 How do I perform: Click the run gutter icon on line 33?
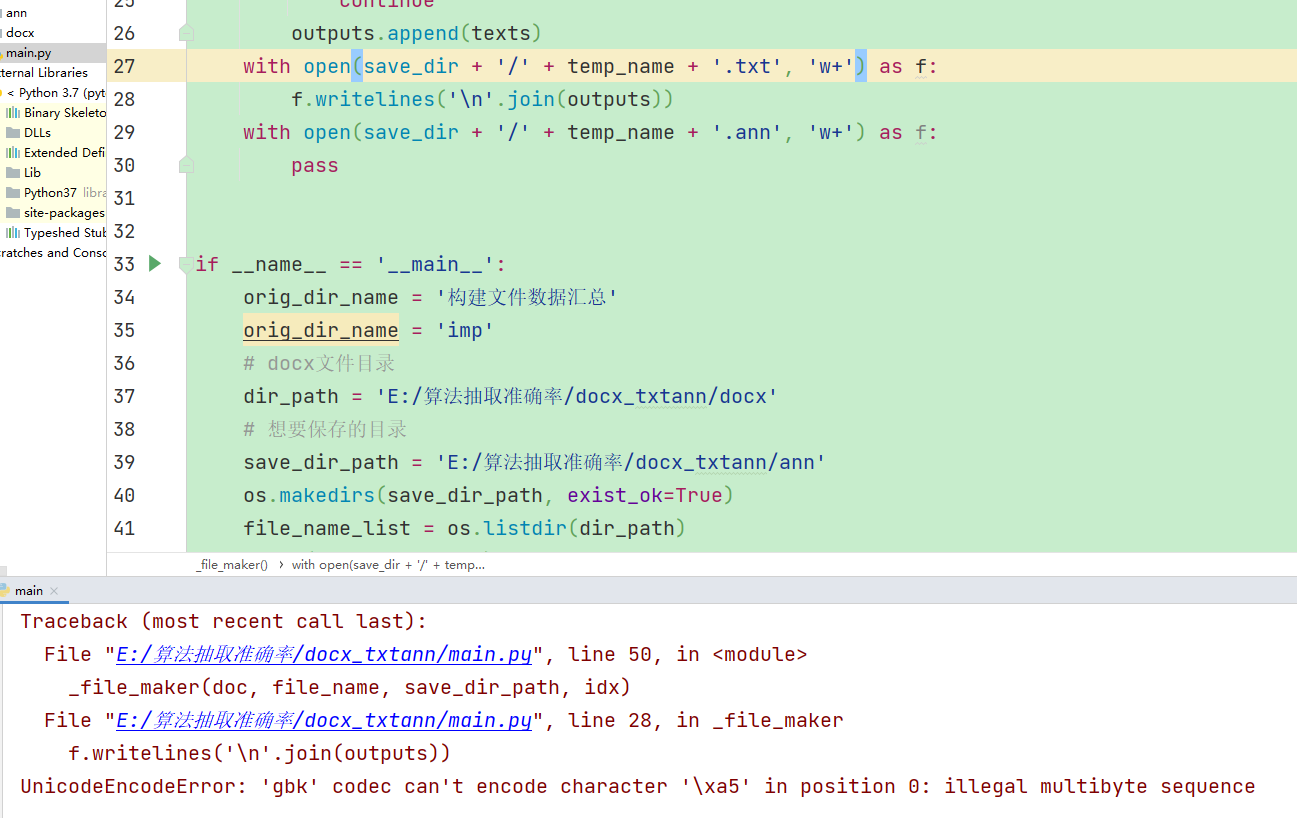(153, 264)
